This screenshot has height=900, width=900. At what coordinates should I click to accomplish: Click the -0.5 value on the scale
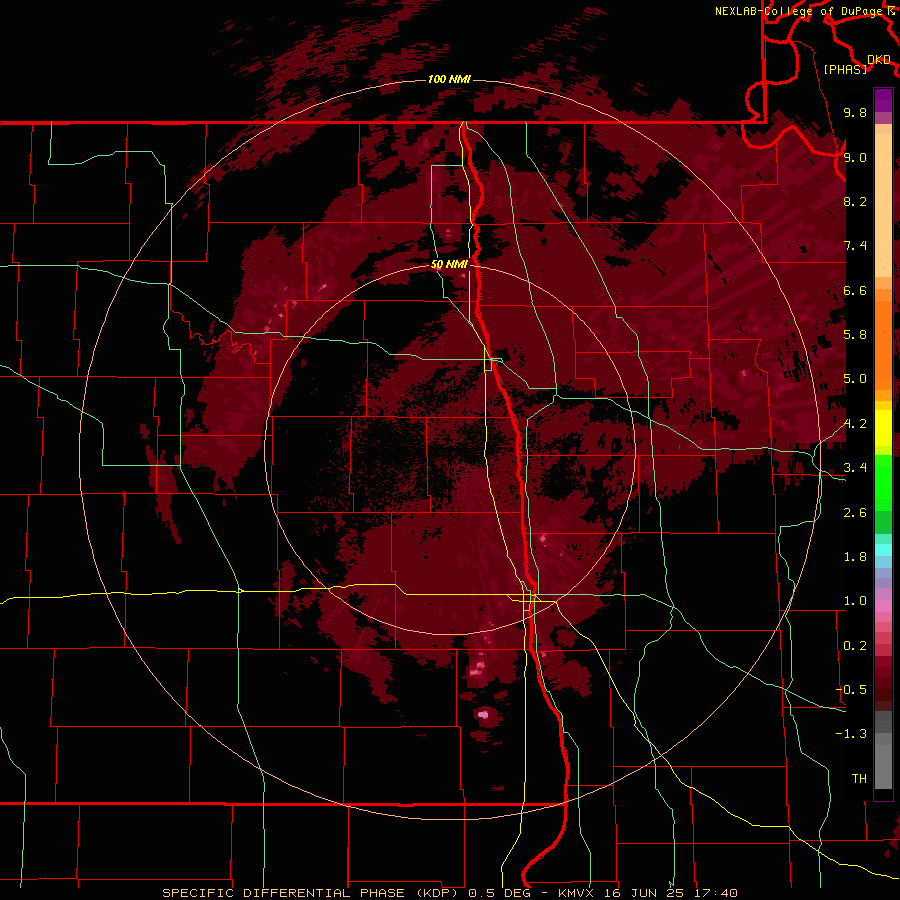tap(851, 689)
